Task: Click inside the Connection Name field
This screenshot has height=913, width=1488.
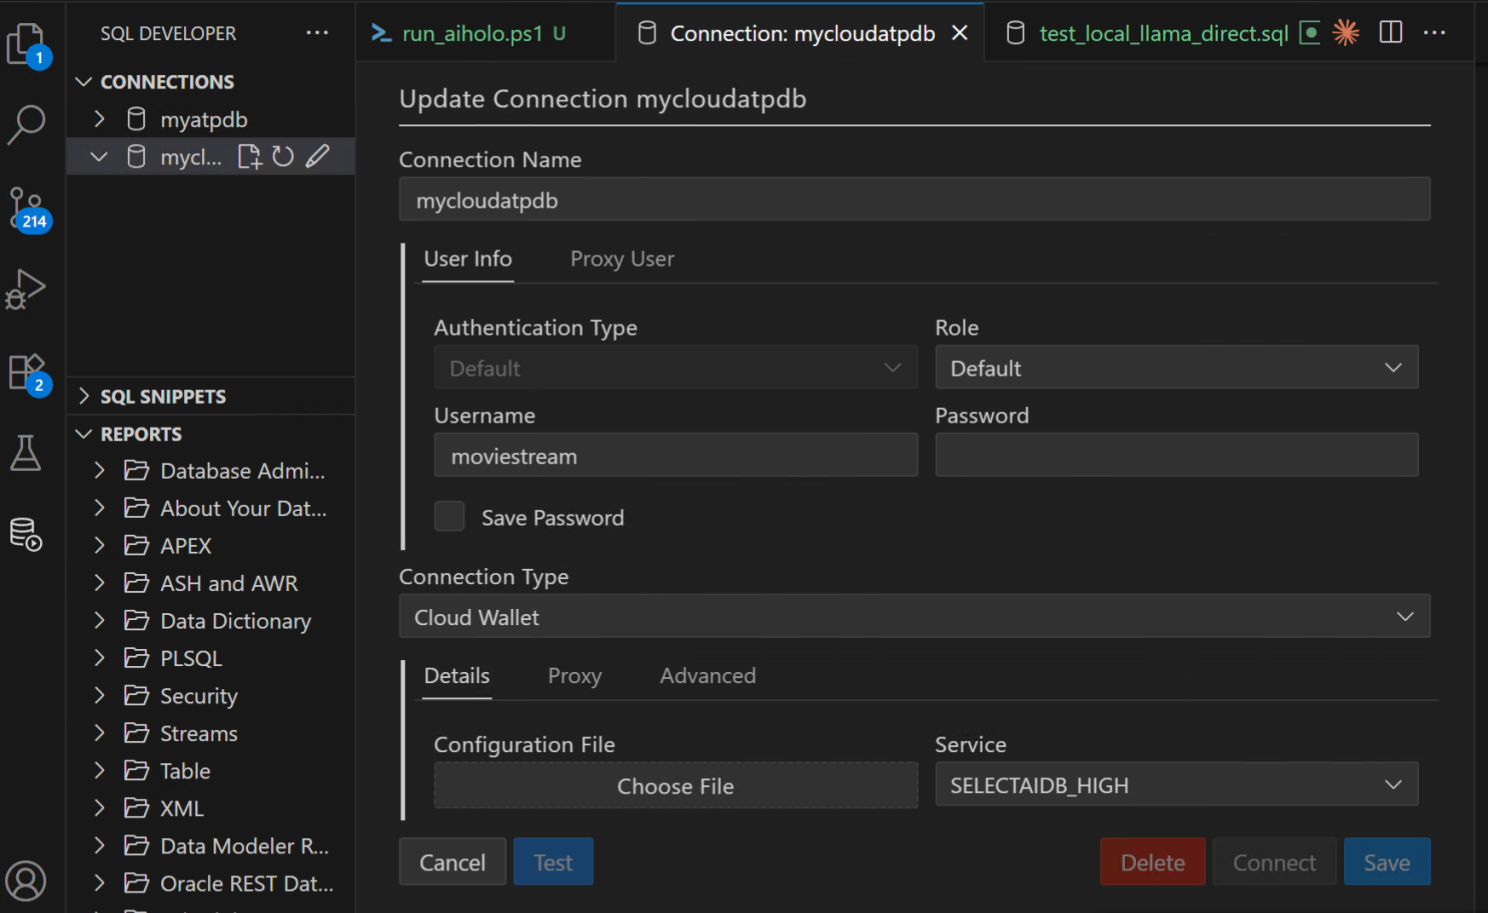Action: [913, 199]
